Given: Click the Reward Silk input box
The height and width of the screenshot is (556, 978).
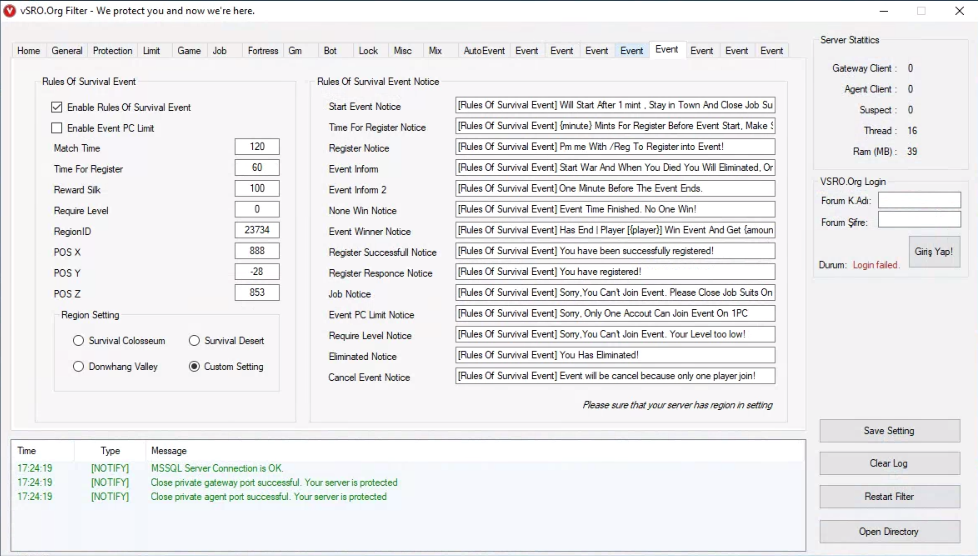Looking at the screenshot, I should (257, 188).
